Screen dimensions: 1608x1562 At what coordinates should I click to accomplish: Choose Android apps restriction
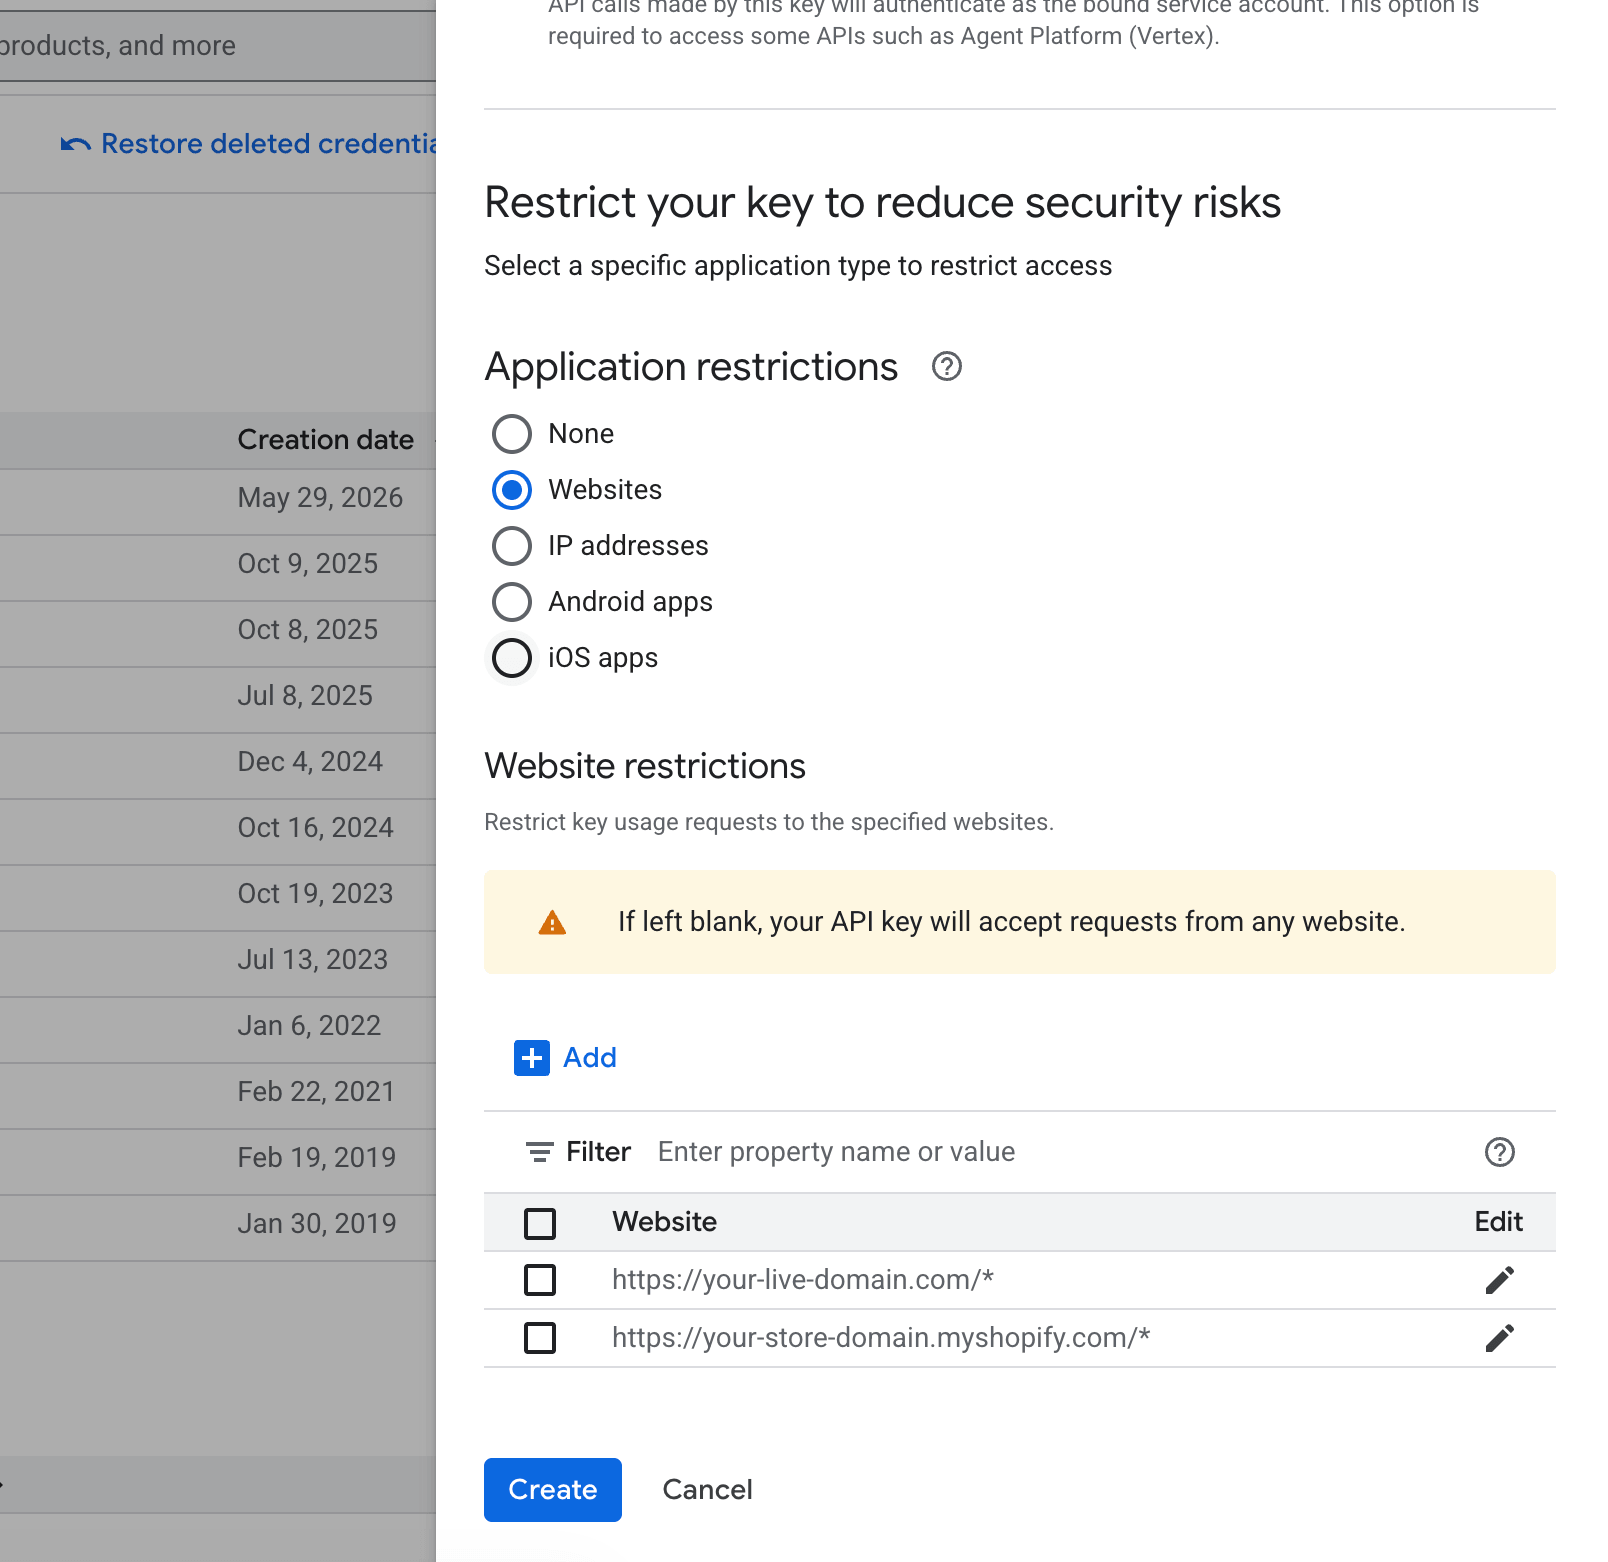(512, 602)
